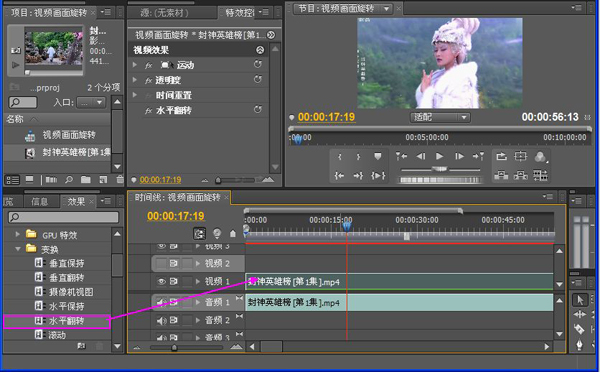Toggle the Loop playback button
The height and width of the screenshot is (372, 600).
click(x=501, y=156)
